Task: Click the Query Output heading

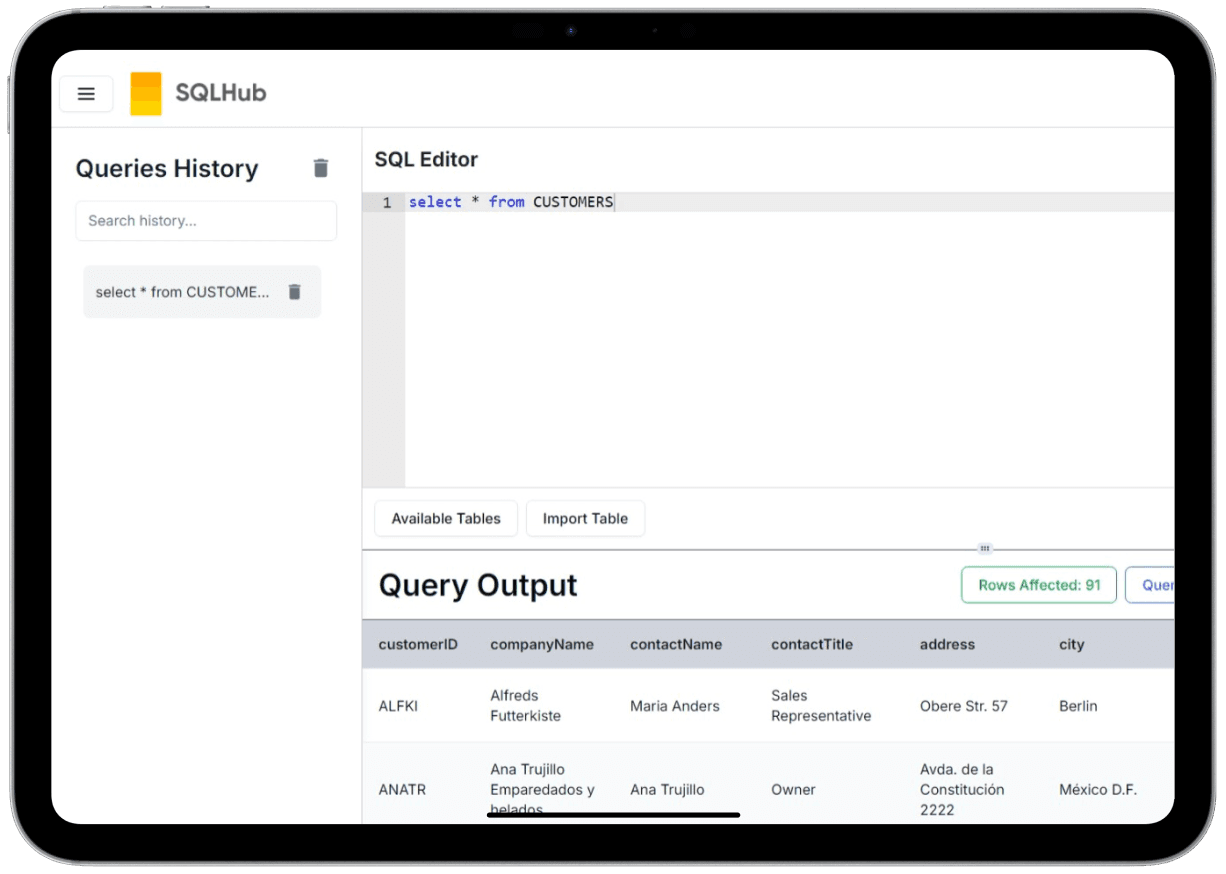Action: click(478, 585)
